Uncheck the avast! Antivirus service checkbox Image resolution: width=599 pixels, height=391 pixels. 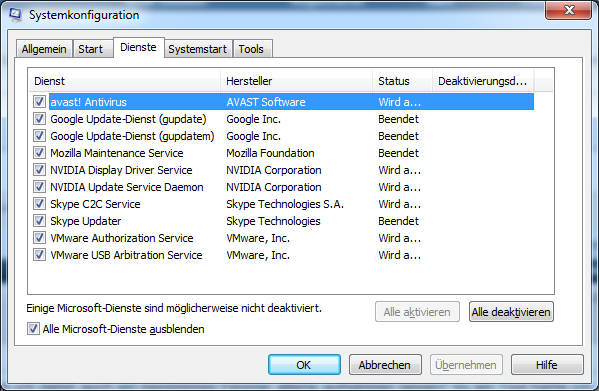(x=39, y=102)
